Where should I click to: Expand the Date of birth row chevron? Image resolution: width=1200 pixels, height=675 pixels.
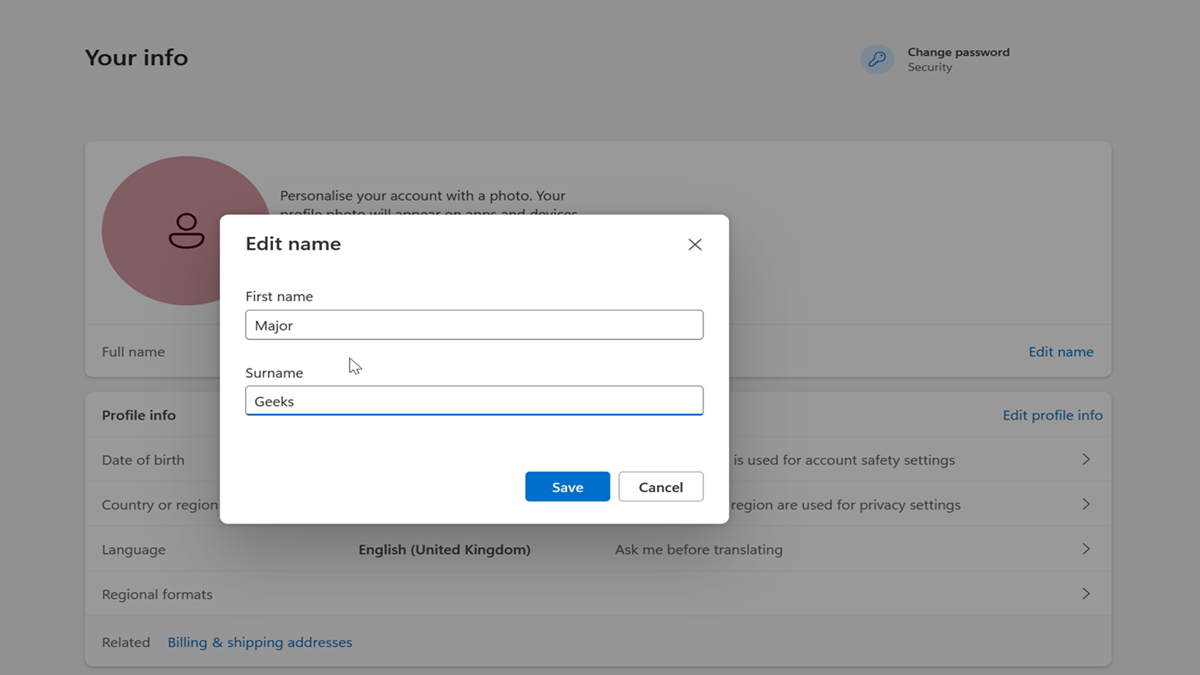1086,460
